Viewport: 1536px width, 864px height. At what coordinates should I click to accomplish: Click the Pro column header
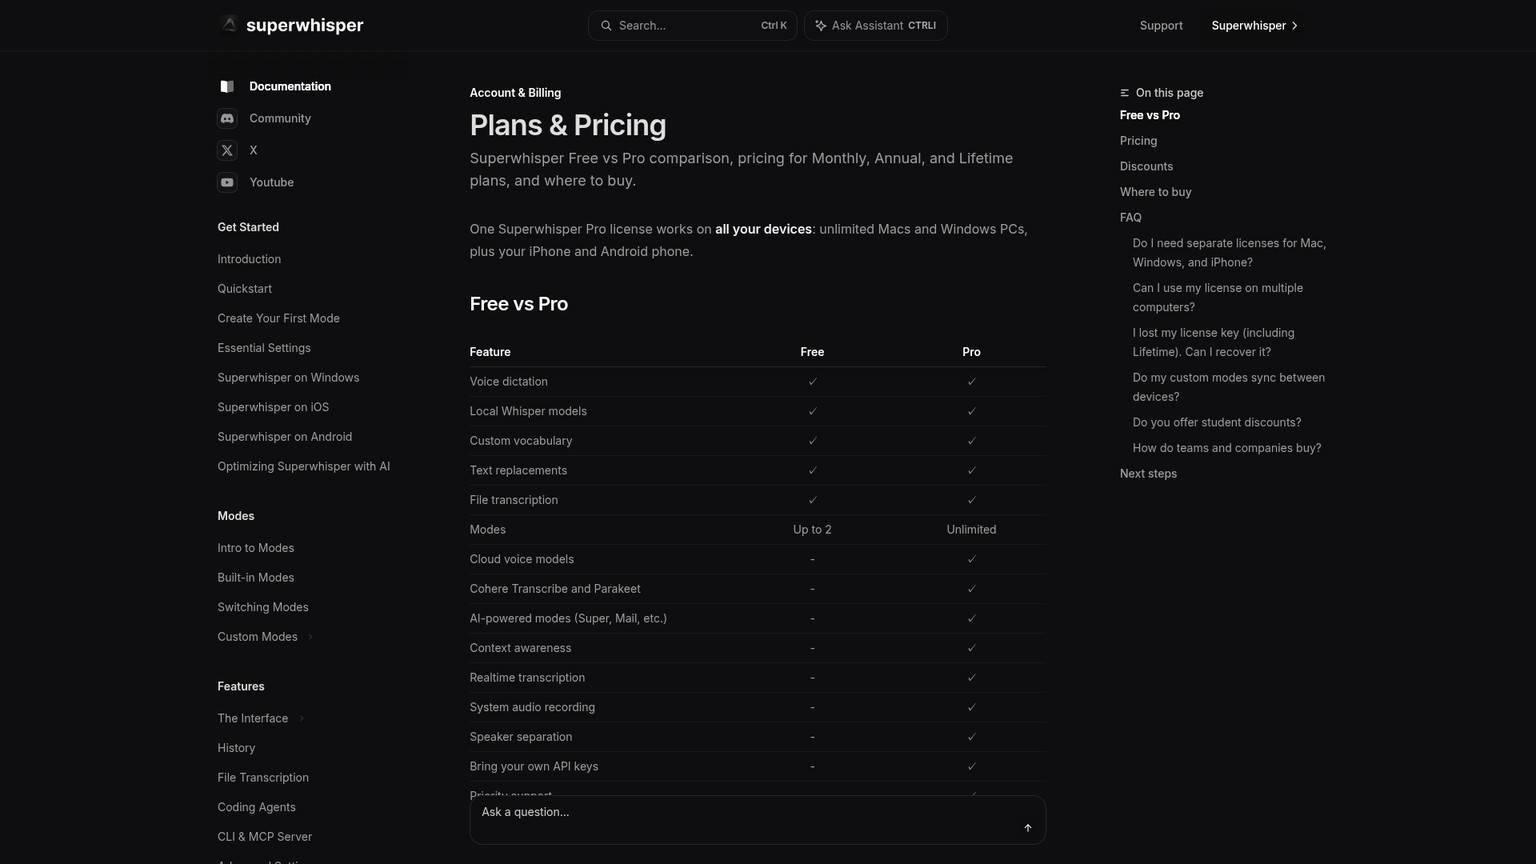[971, 352]
